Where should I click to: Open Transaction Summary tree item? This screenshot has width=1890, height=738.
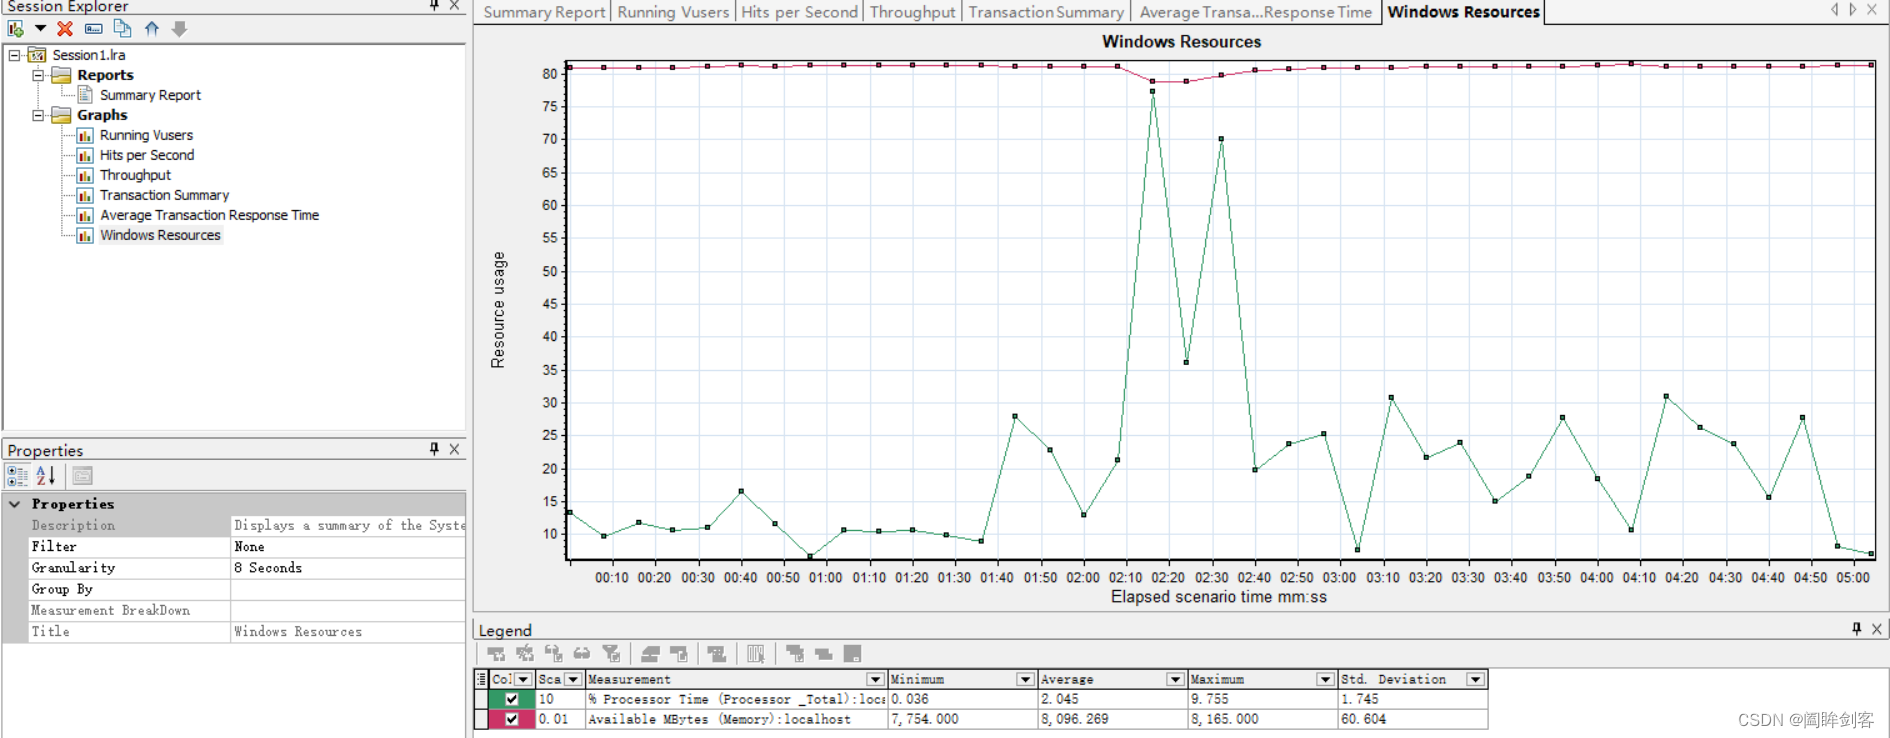(x=164, y=195)
